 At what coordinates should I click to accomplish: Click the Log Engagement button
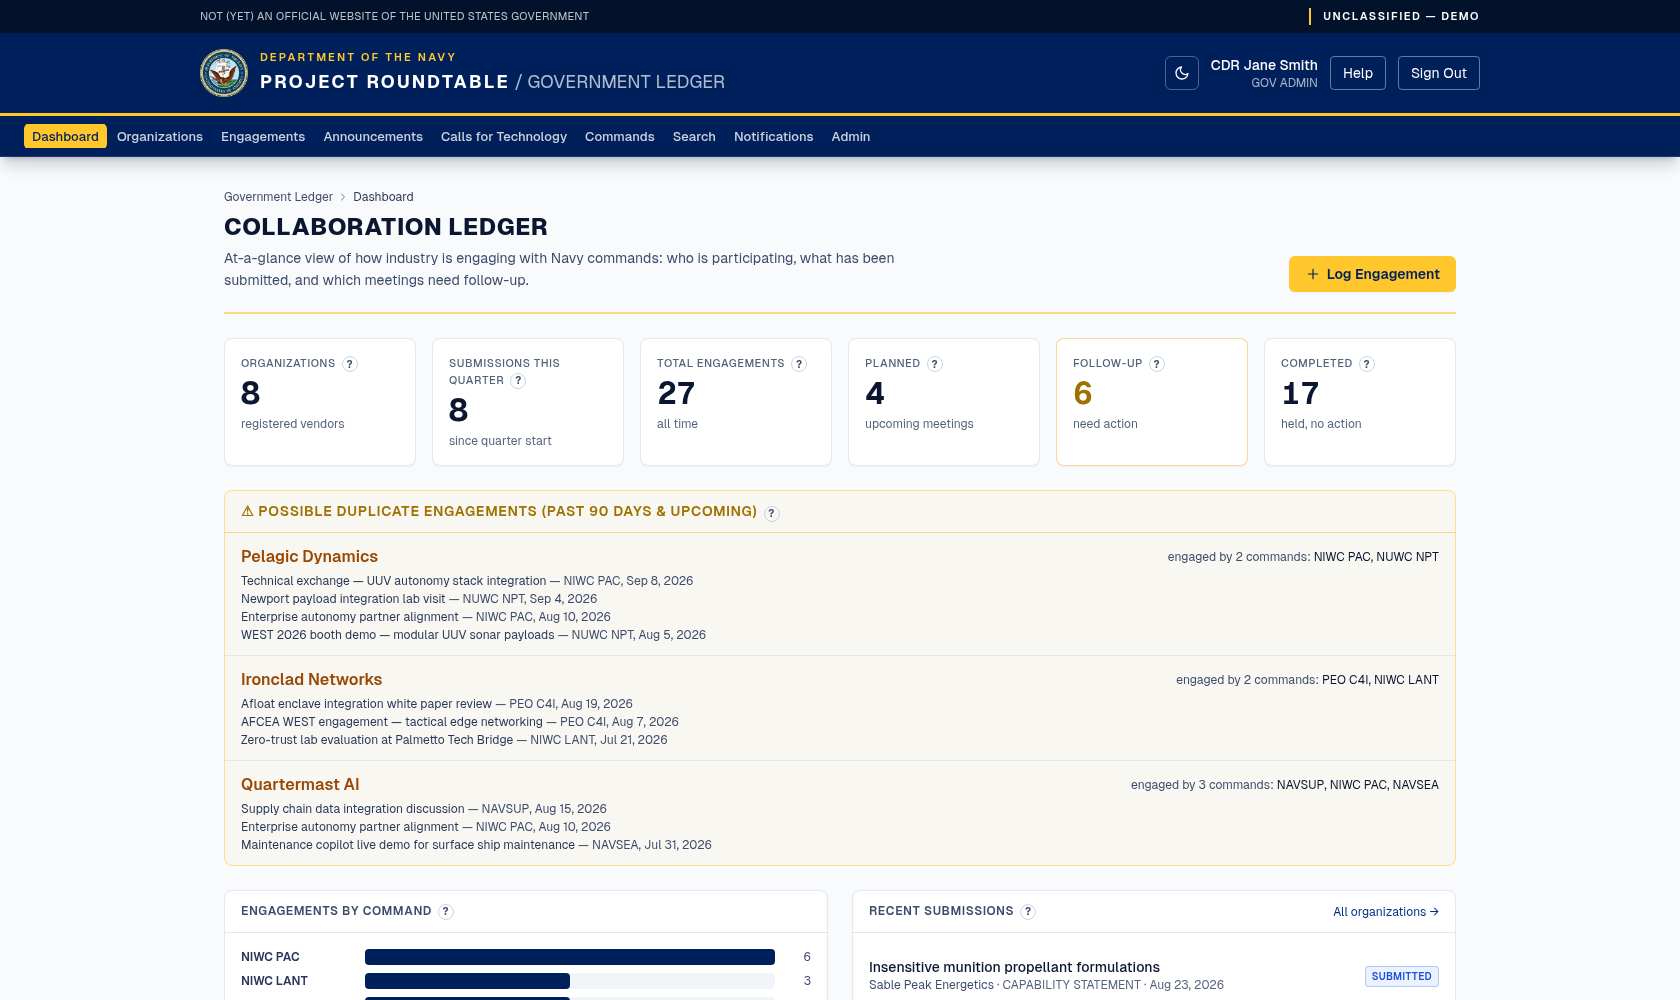pyautogui.click(x=1372, y=274)
